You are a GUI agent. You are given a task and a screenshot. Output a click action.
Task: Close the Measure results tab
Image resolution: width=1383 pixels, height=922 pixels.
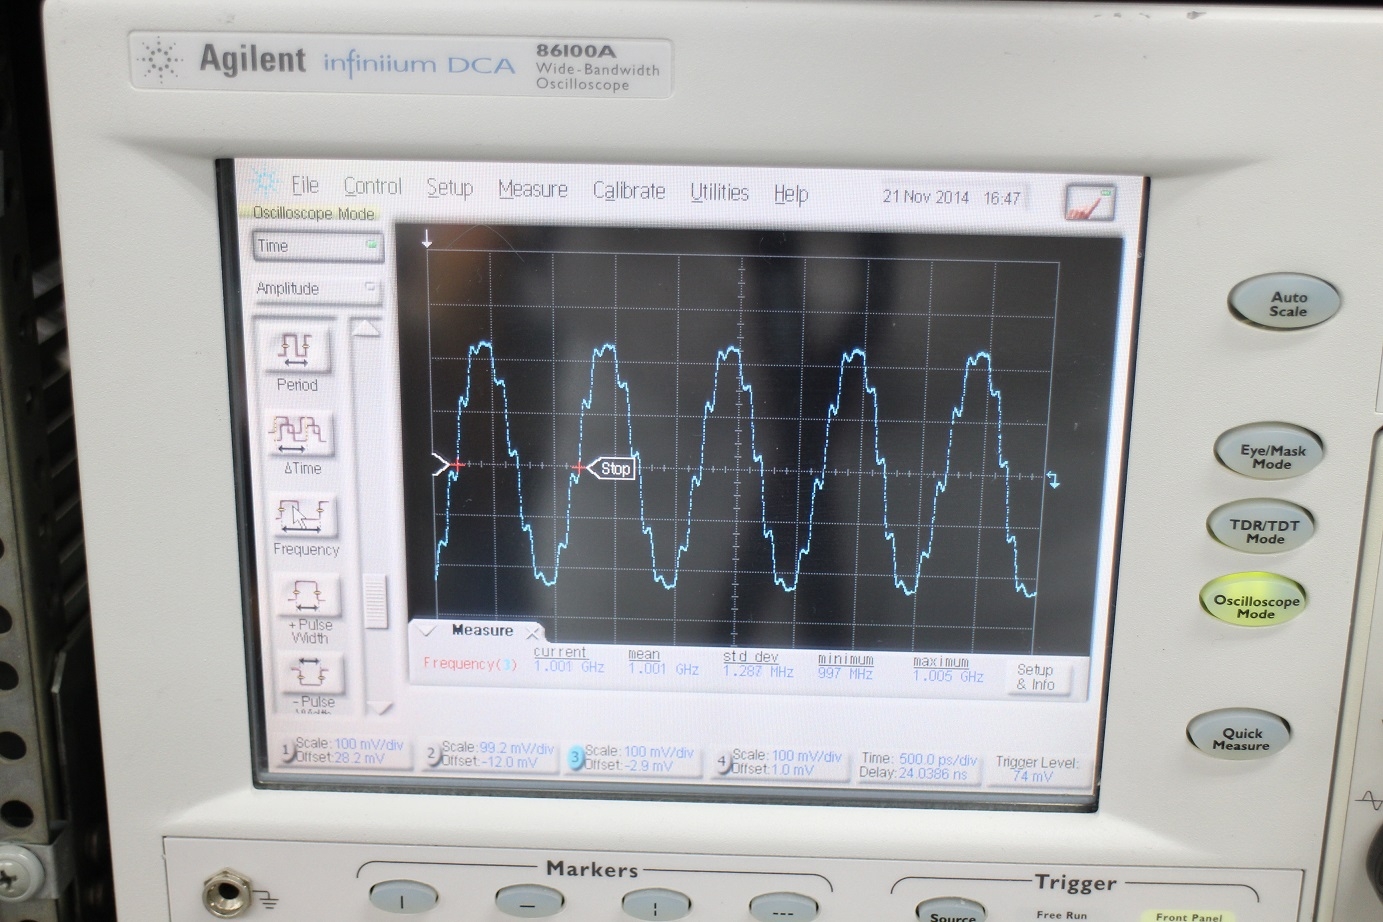pos(533,633)
